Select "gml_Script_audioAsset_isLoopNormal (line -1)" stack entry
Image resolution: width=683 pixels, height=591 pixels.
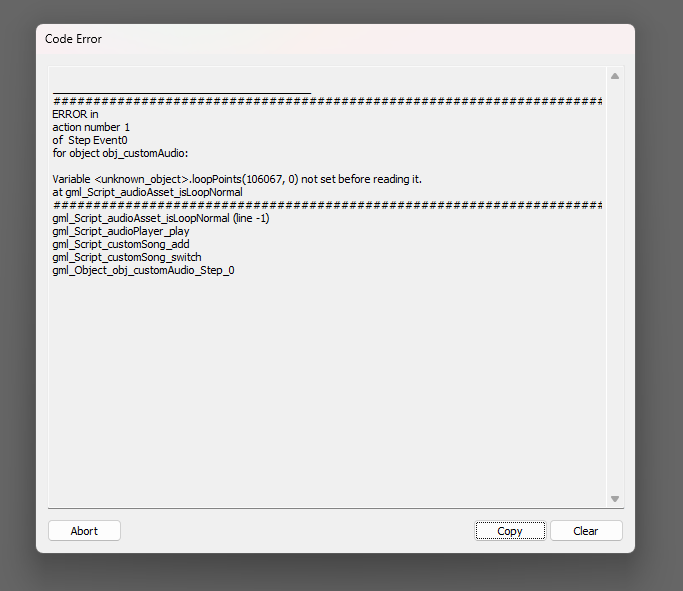(x=161, y=218)
